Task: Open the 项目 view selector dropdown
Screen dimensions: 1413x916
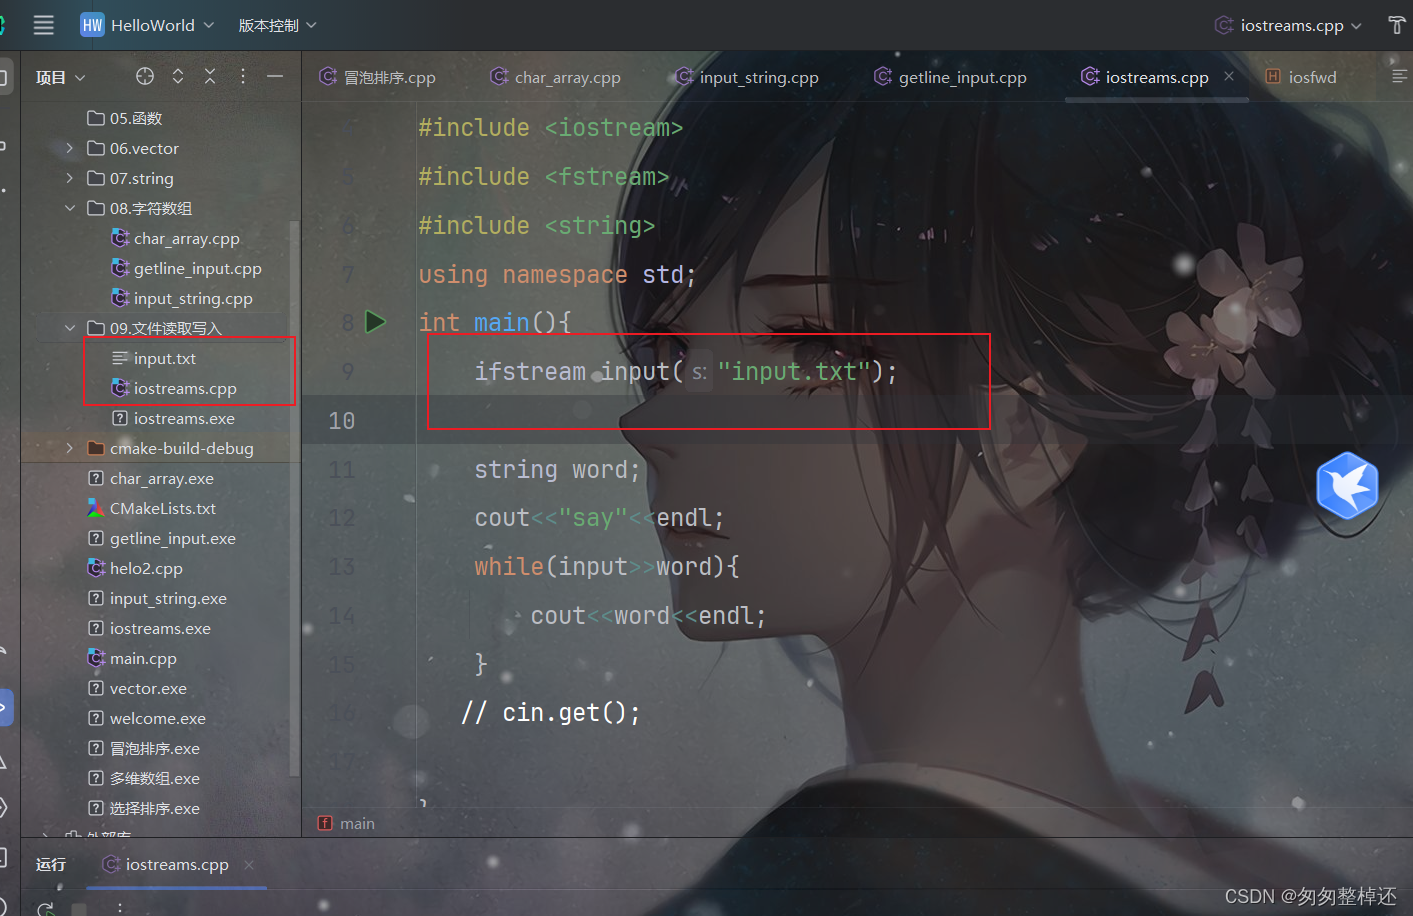Action: tap(61, 77)
